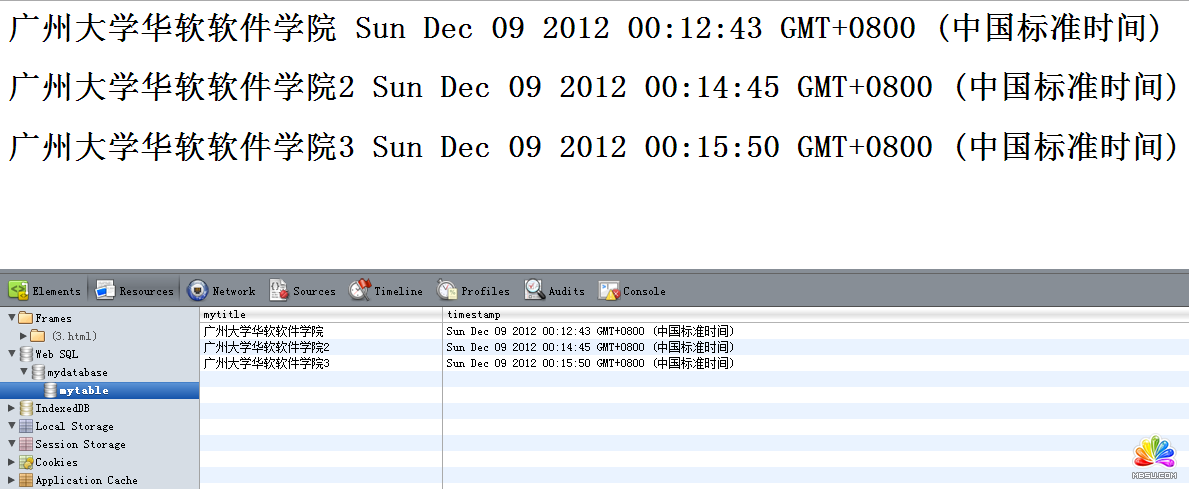1189x489 pixels.
Task: Open the Profiles panel icon
Action: coord(447,291)
